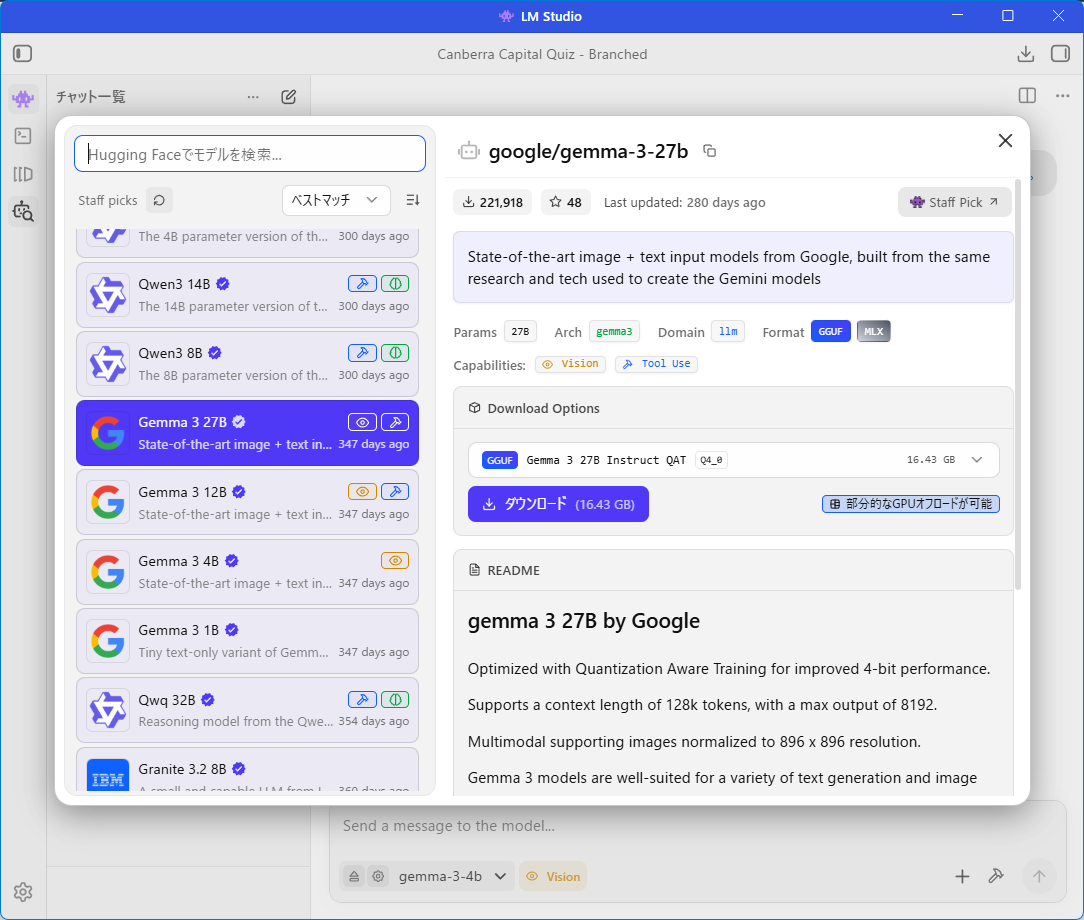The height and width of the screenshot is (920, 1084).
Task: Copy the google/gemma-3-27b model name
Action: pyautogui.click(x=710, y=151)
